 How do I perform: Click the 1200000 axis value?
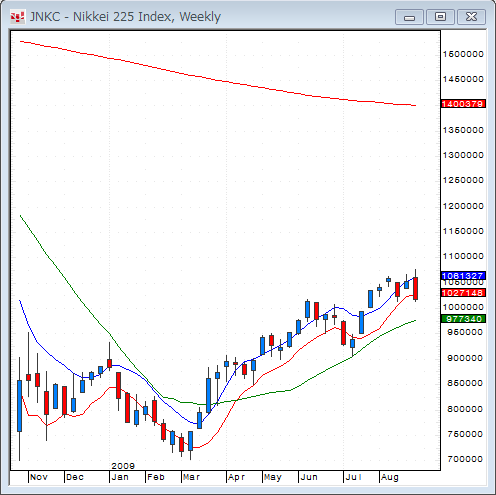coord(463,206)
